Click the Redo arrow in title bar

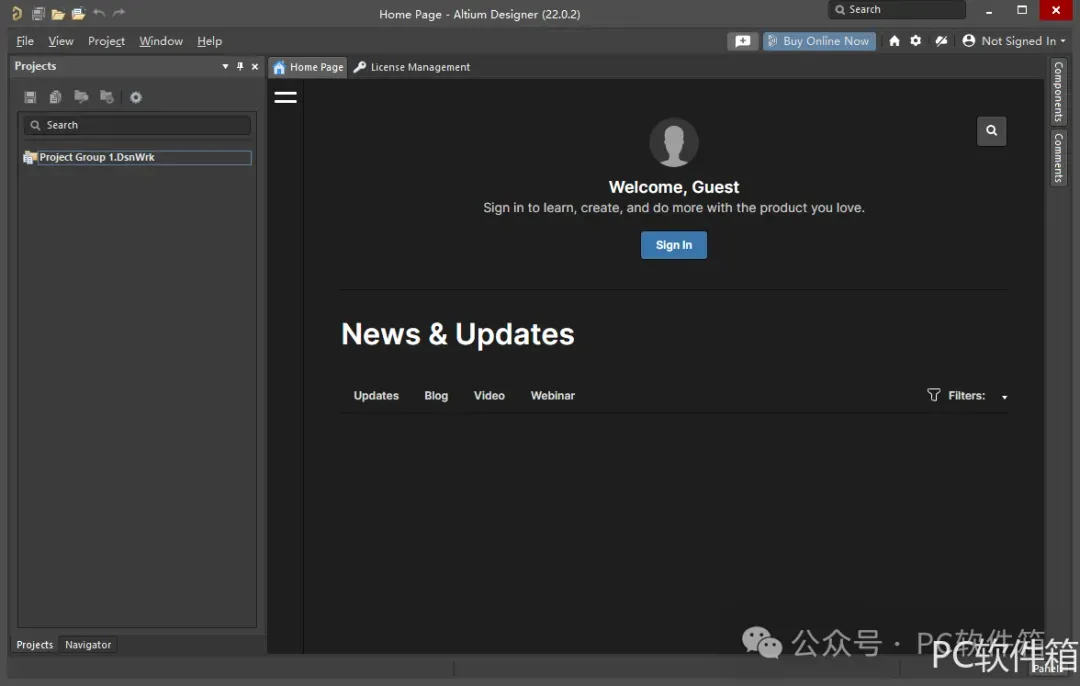(x=118, y=12)
